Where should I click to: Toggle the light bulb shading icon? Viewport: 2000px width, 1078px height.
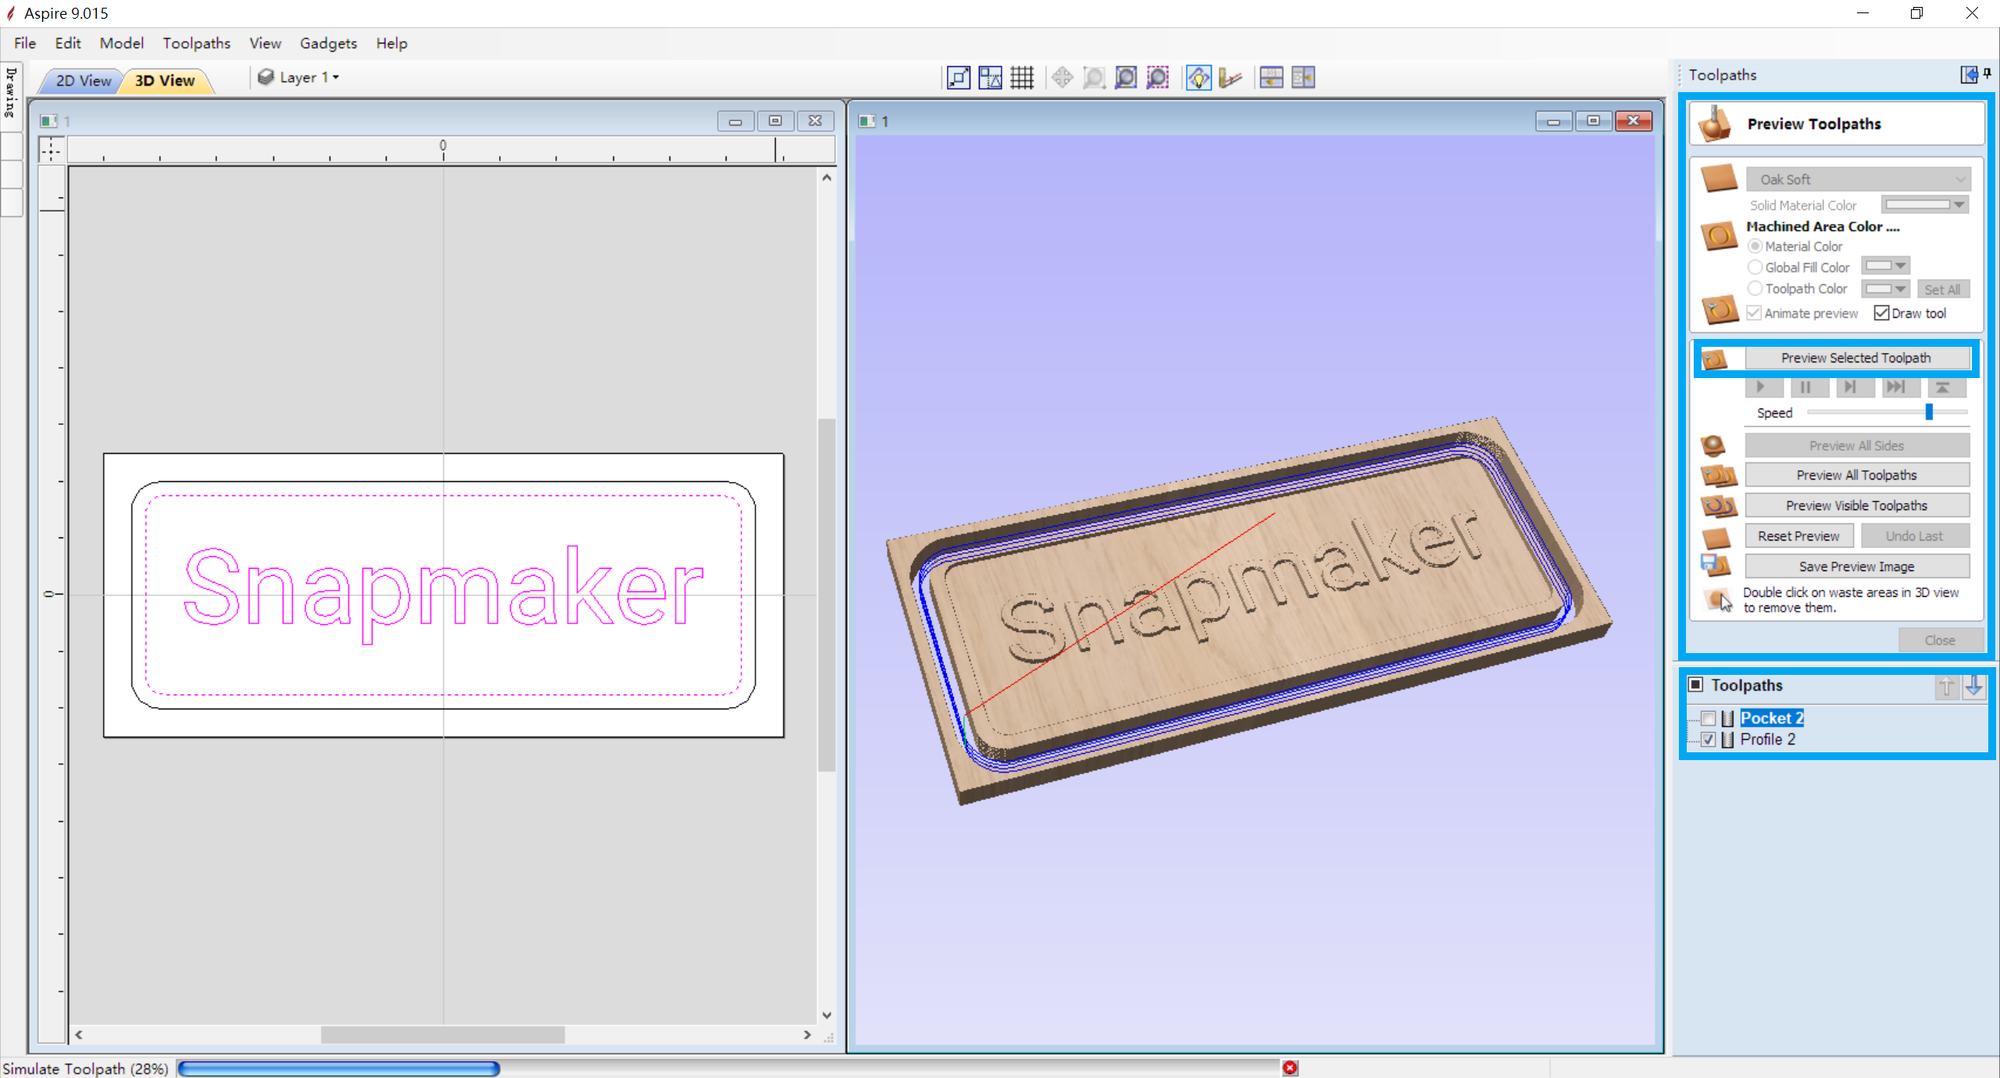coord(1198,78)
